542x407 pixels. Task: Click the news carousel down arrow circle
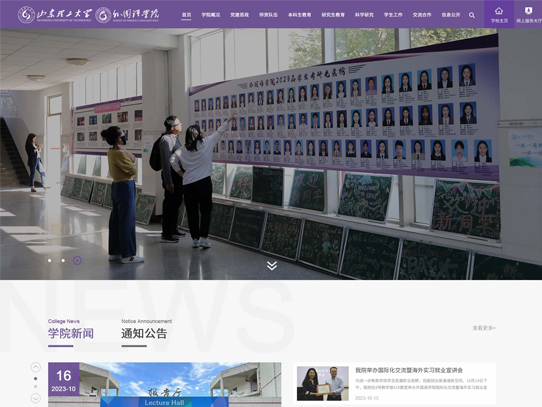[x=36, y=398]
